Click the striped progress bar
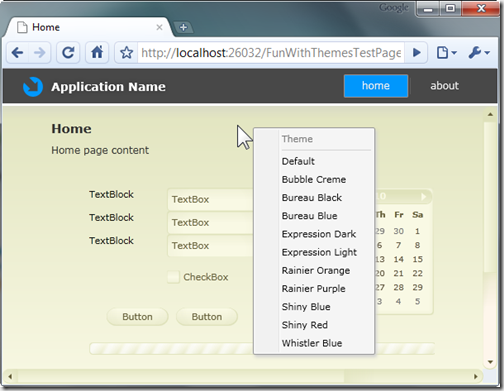Screen dimensions: 504x391 171,349
